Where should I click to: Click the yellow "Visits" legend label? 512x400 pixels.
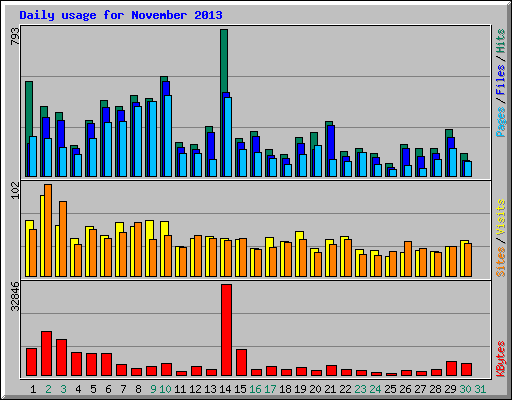pos(501,218)
